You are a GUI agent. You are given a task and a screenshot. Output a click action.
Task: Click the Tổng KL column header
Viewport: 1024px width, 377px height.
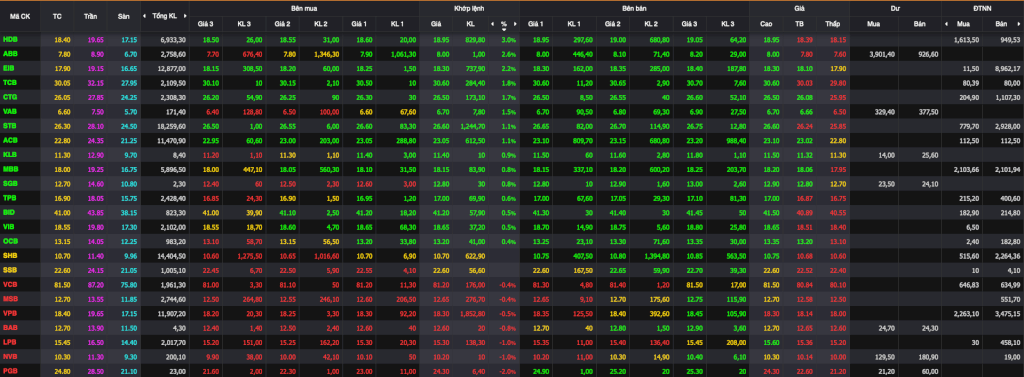(164, 16)
